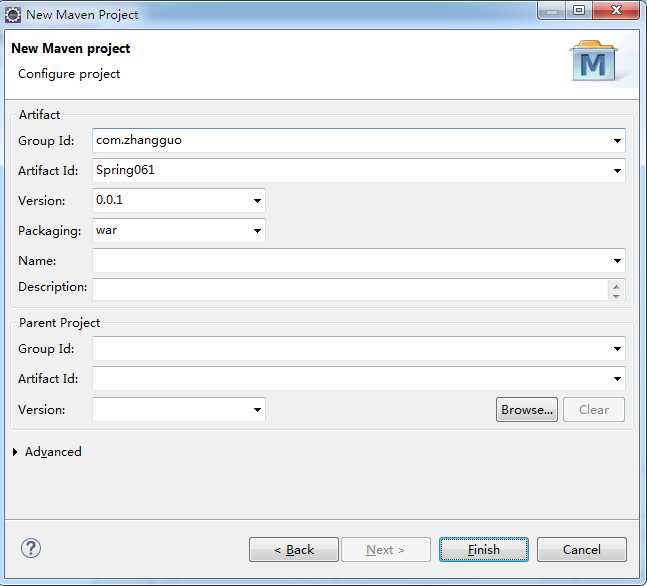Click the Next > button
Screen dimensions: 647x586
point(386,550)
